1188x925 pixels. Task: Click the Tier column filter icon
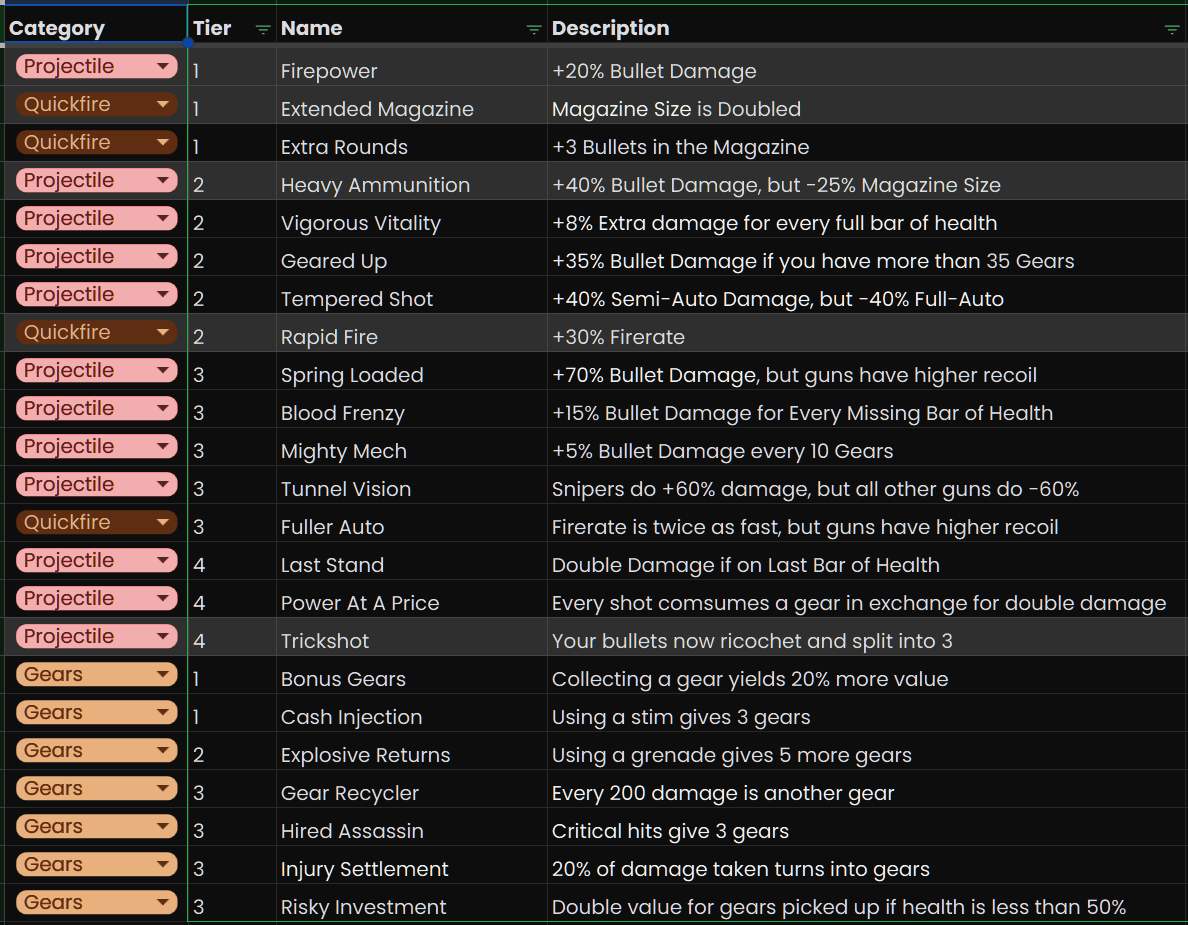263,30
